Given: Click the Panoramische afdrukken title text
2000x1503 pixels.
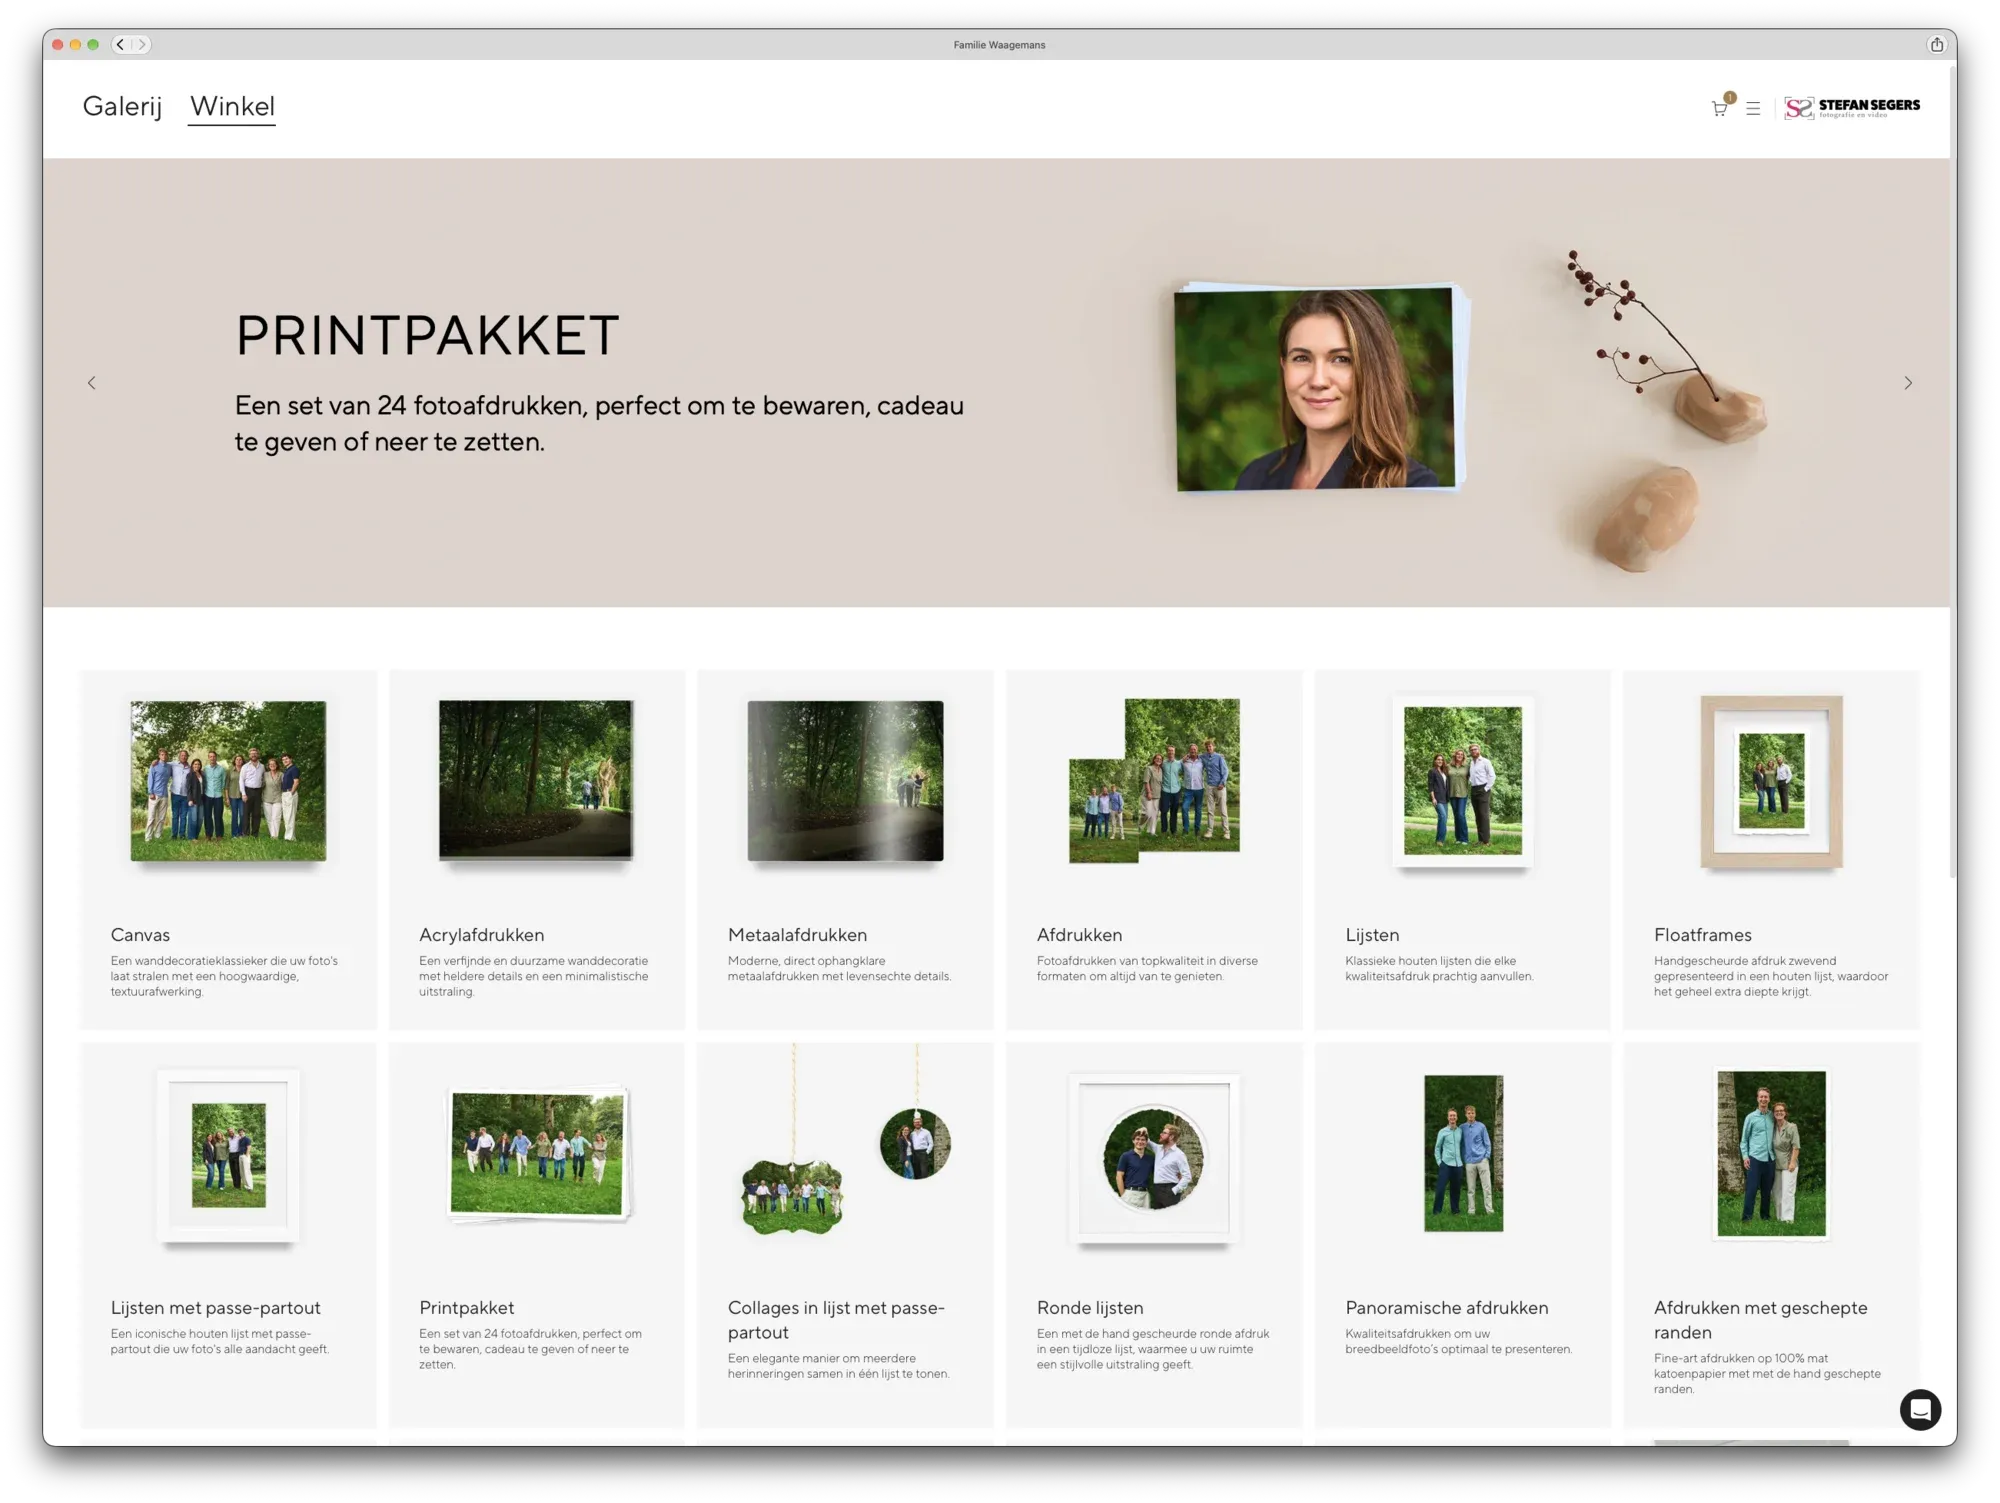Looking at the screenshot, I should point(1446,1308).
